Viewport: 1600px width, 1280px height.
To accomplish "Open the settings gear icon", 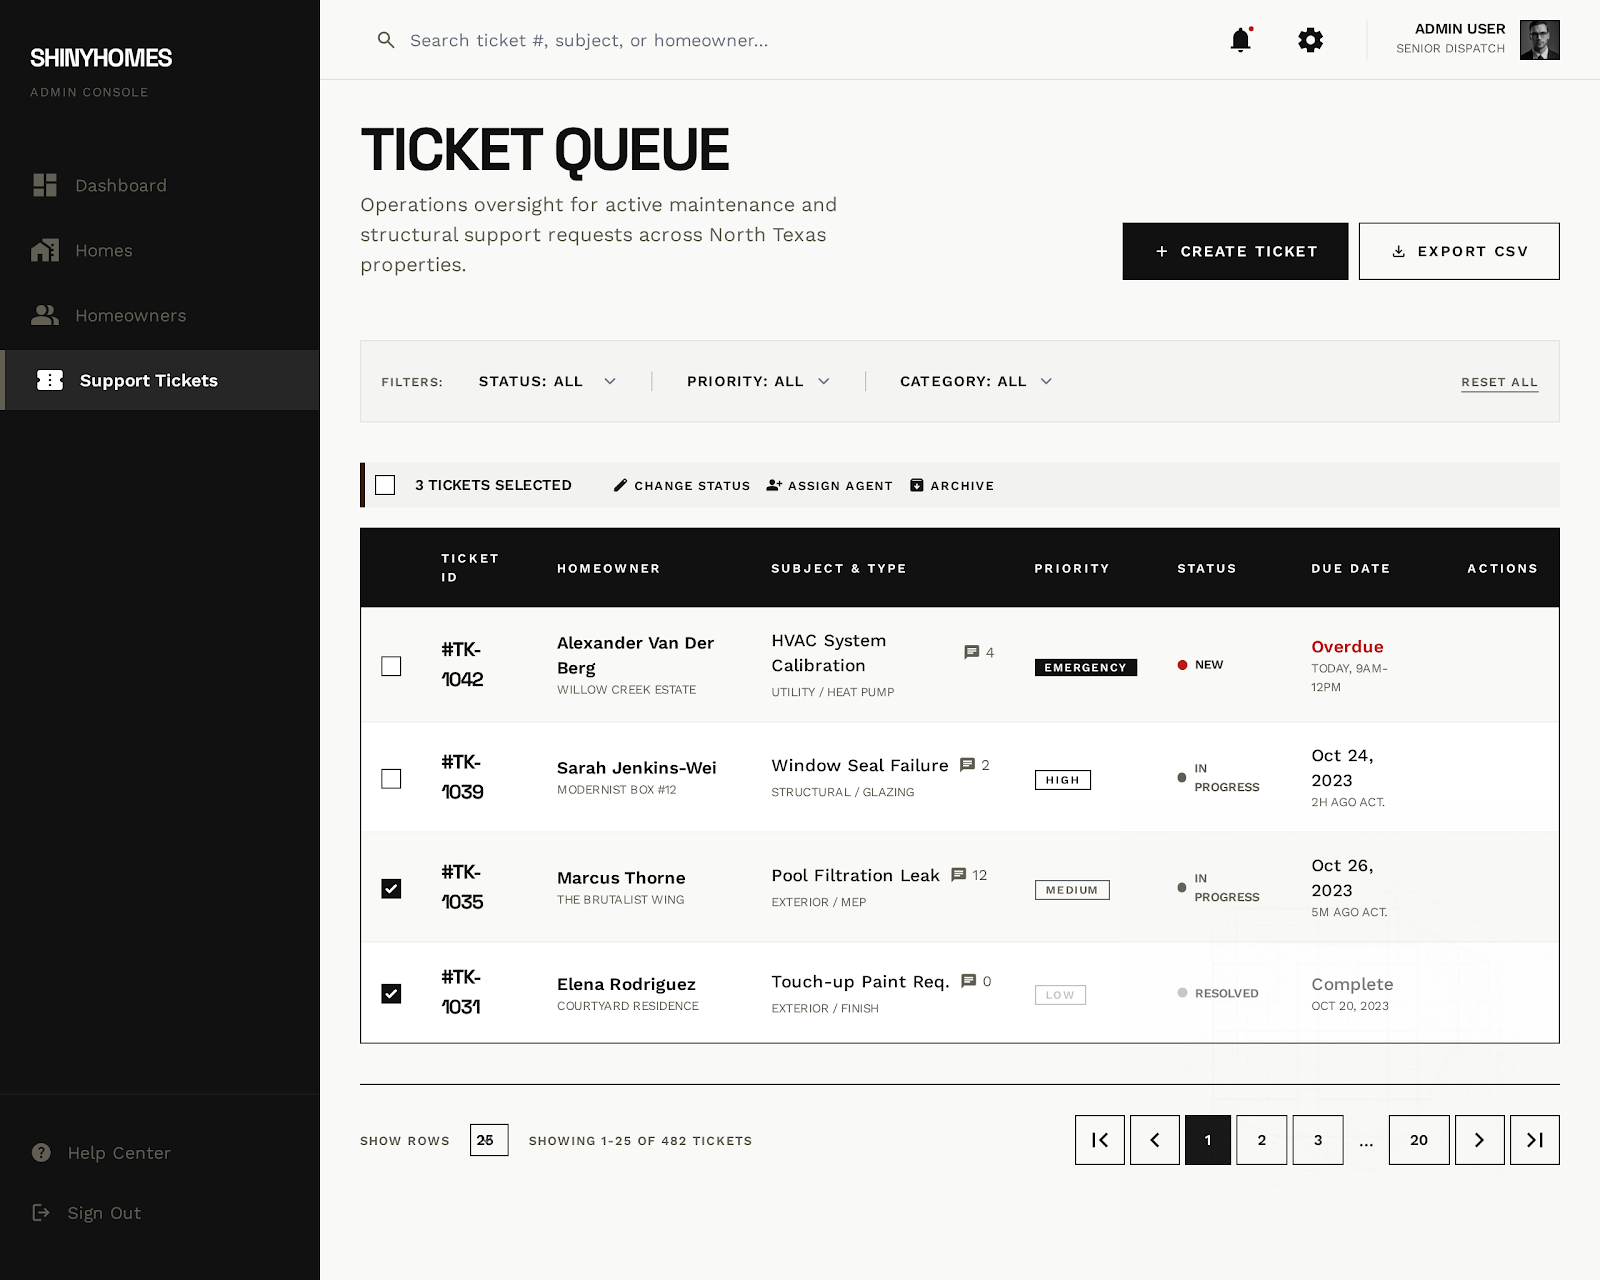I will point(1309,40).
